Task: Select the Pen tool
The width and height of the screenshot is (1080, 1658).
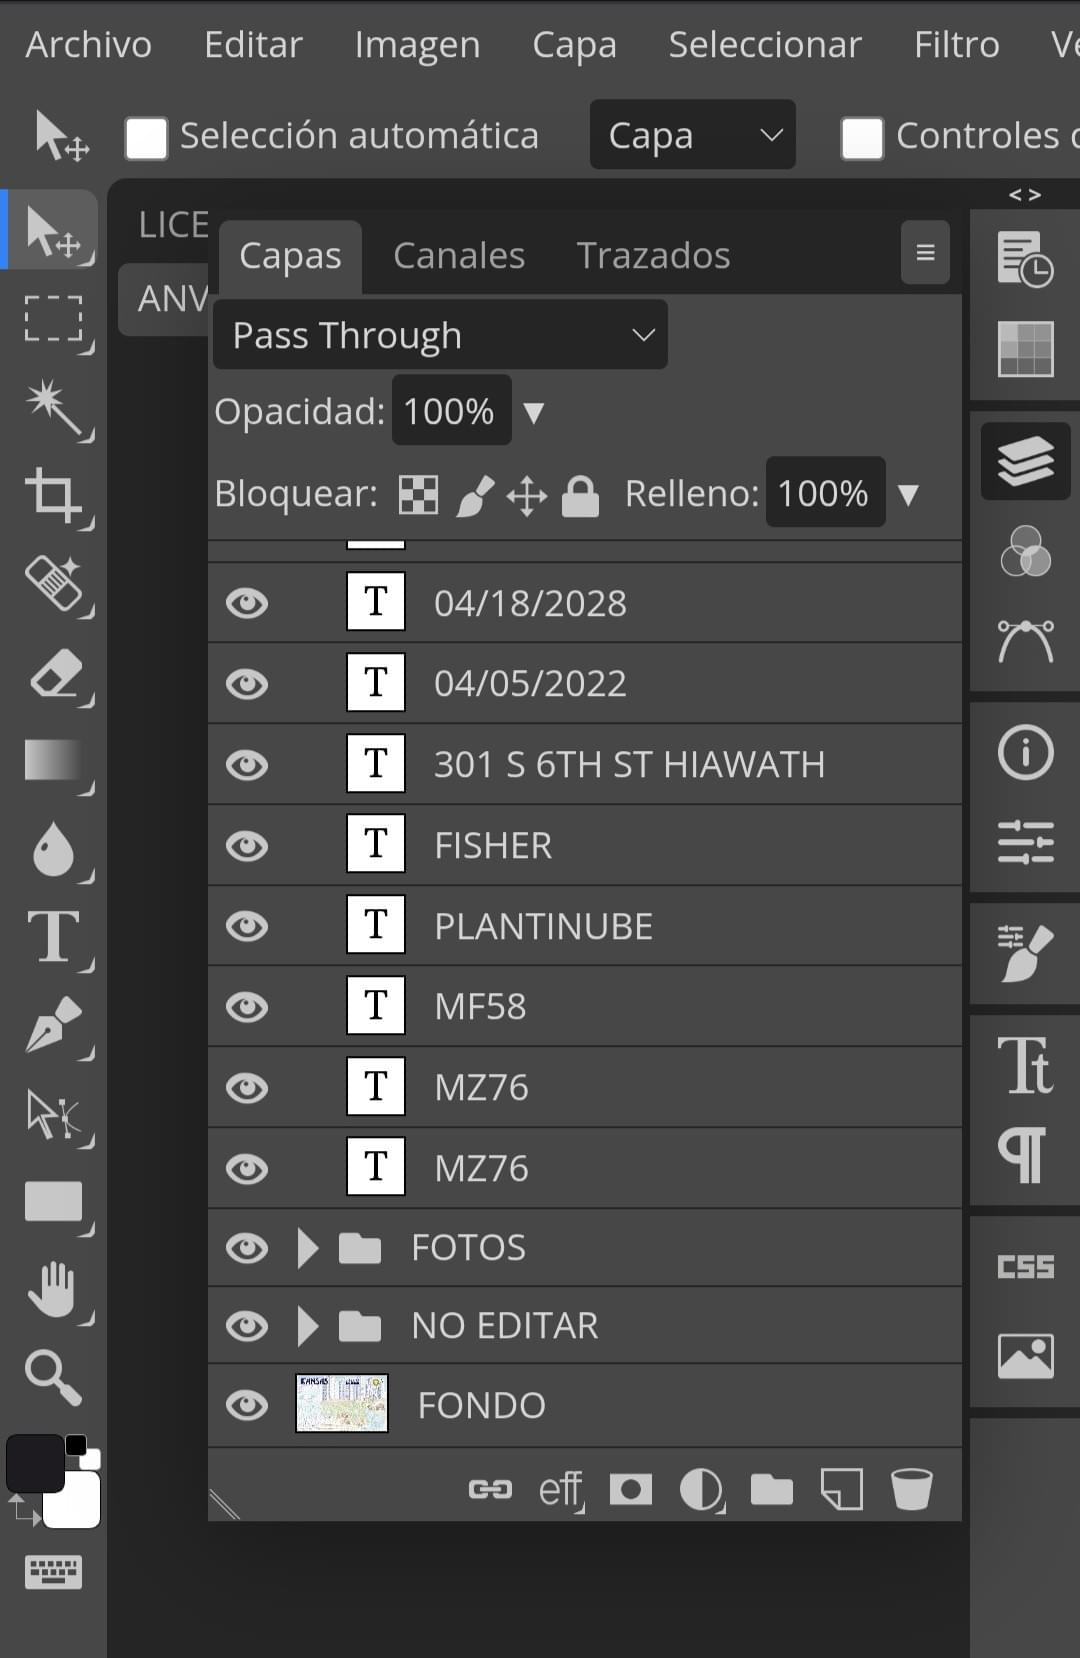Action: 54,1025
